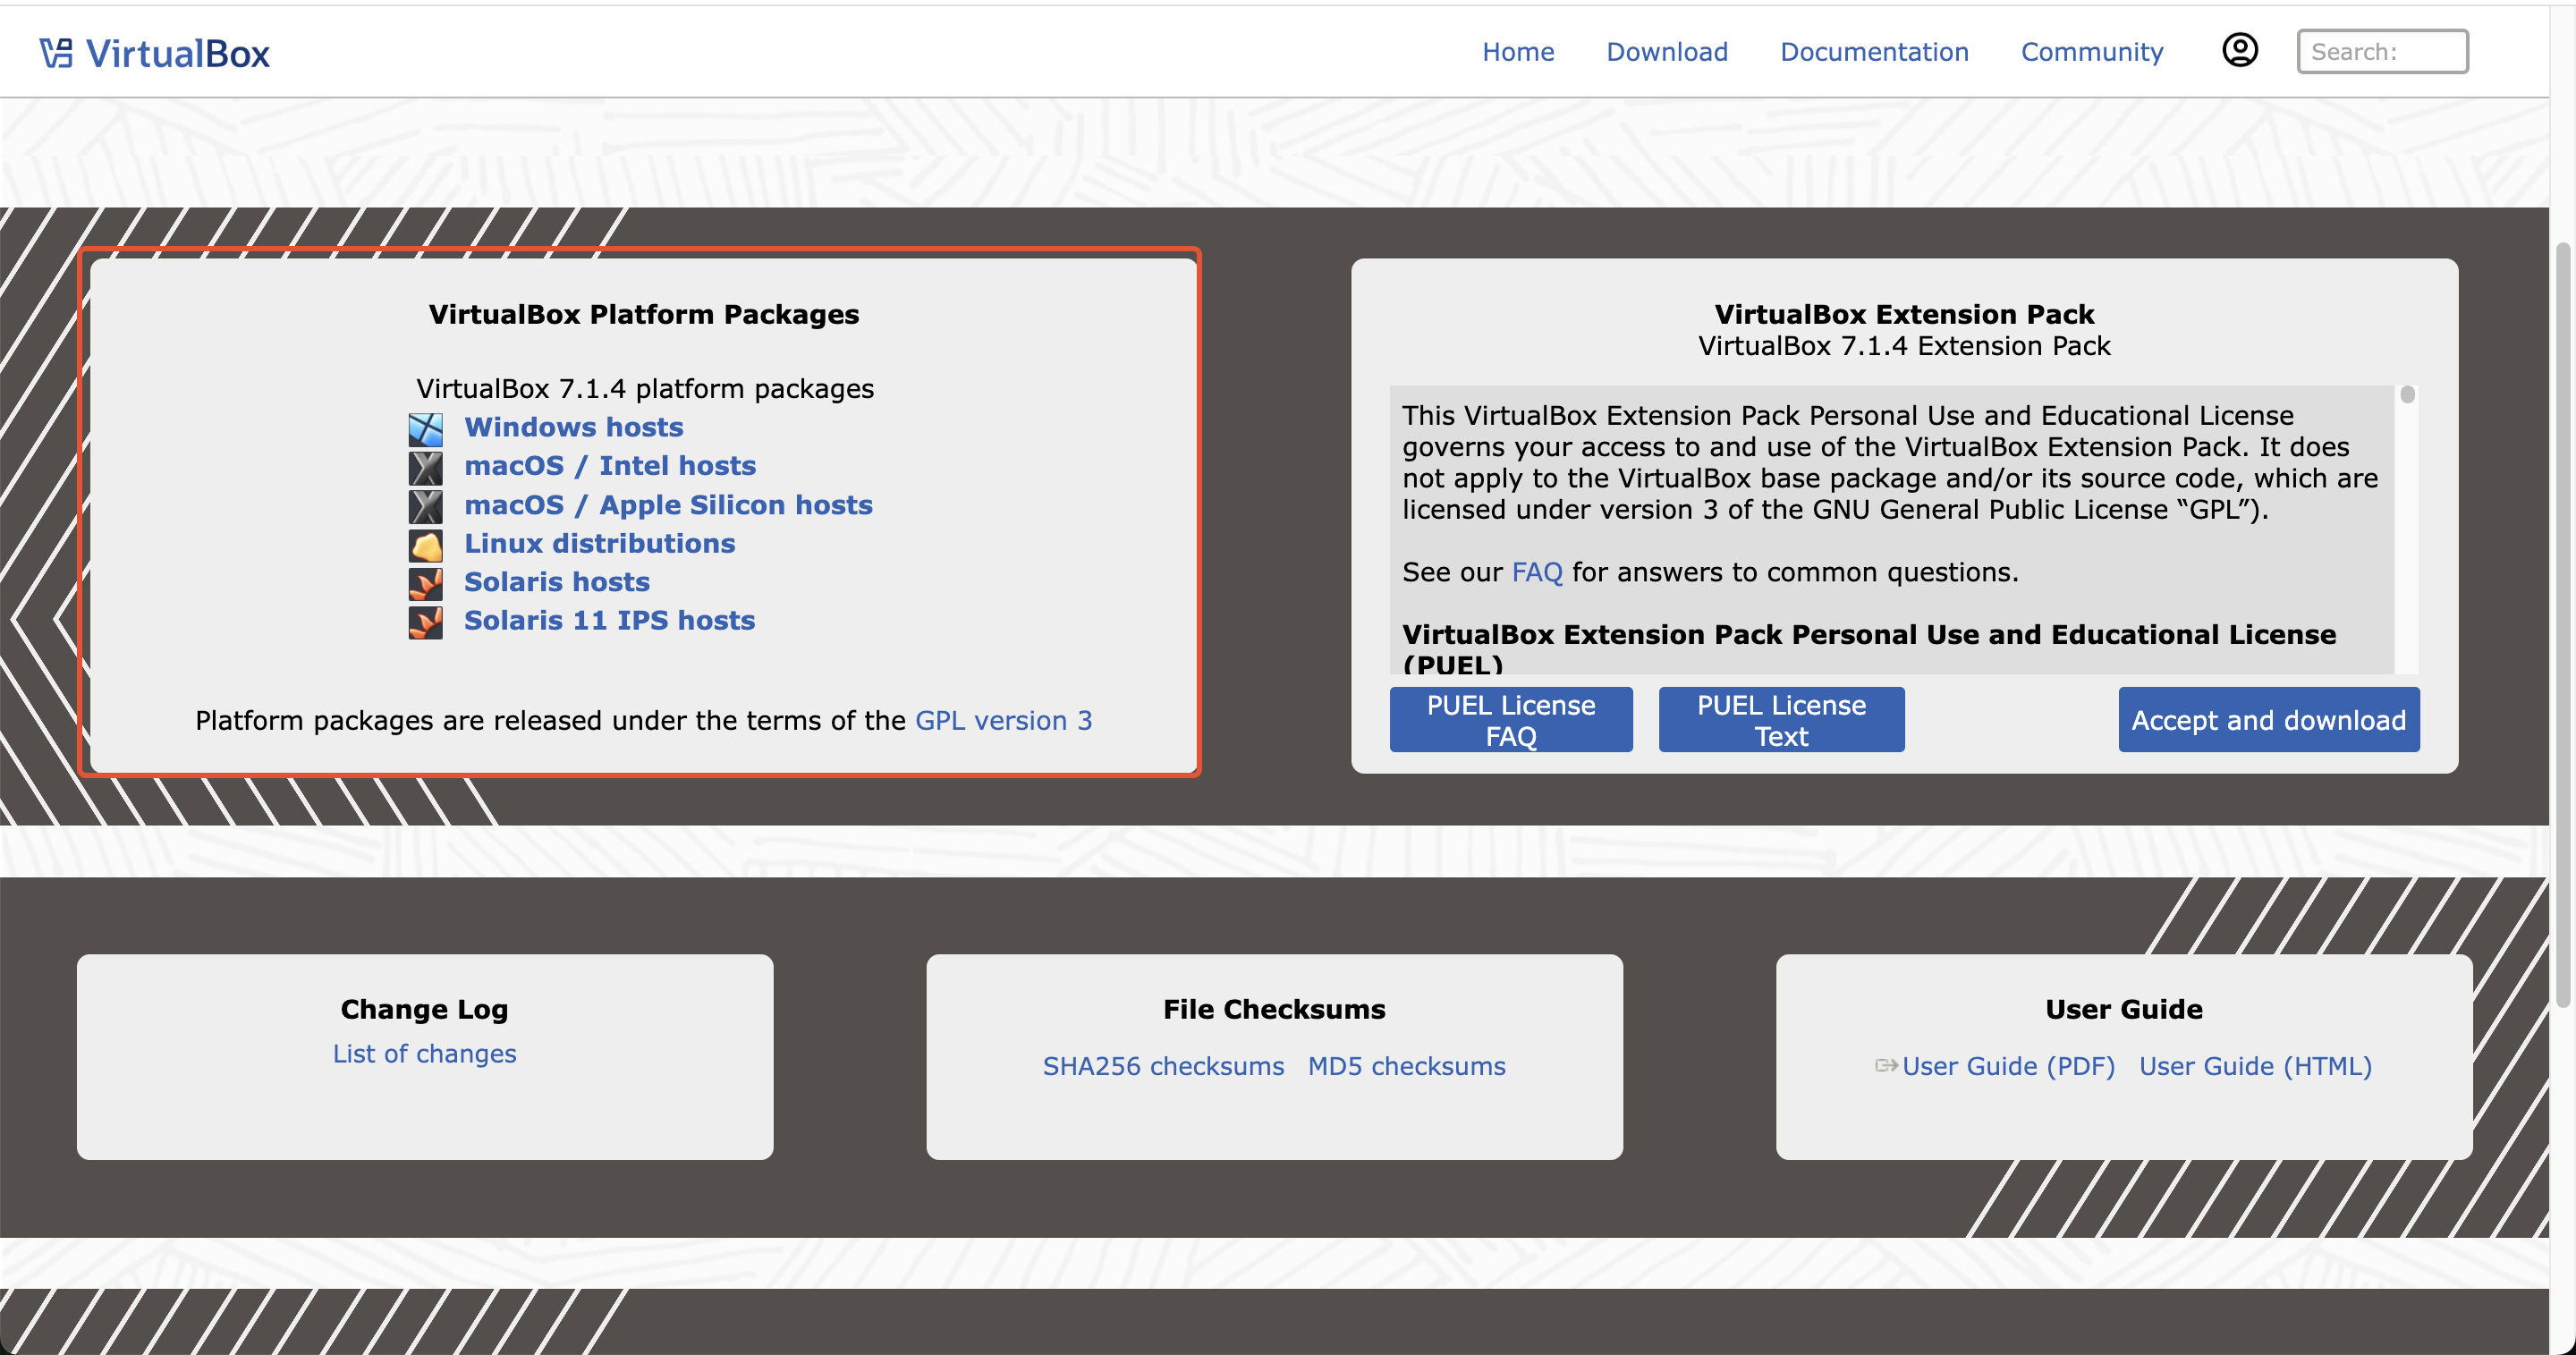This screenshot has height=1355, width=2576.
Task: Go to the Home page
Action: [x=1518, y=52]
